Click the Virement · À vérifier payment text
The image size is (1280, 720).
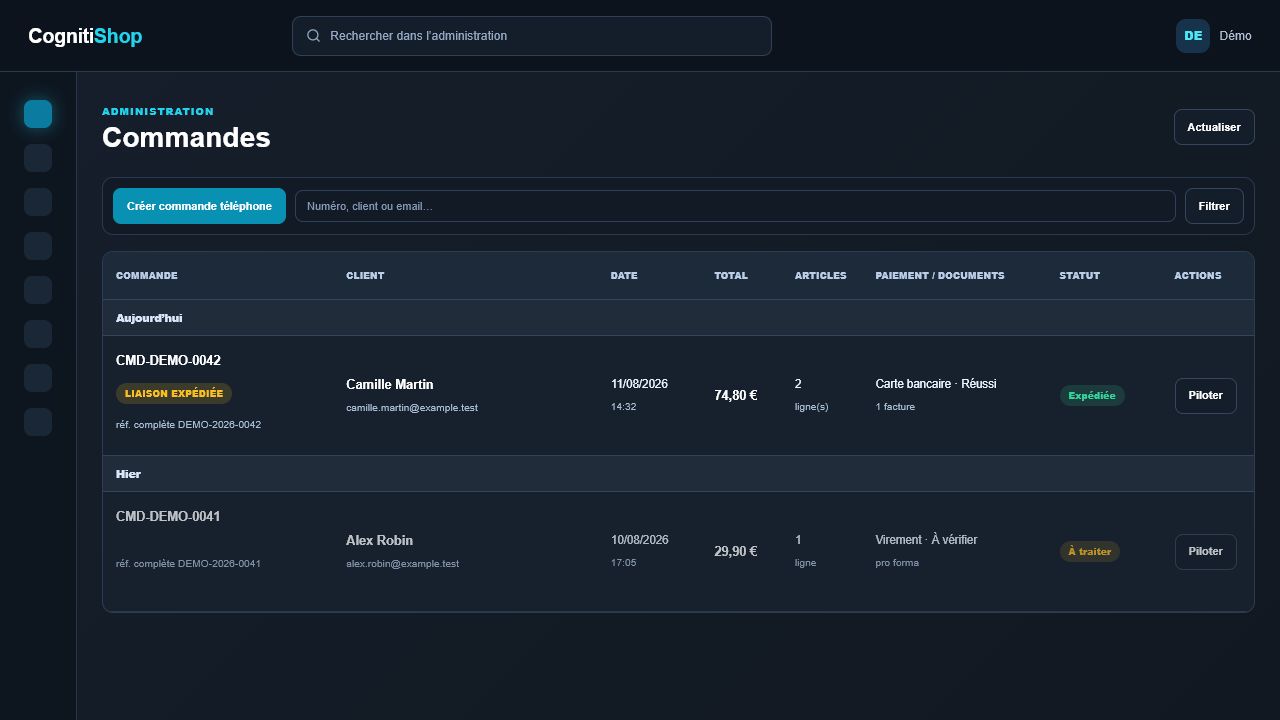926,540
